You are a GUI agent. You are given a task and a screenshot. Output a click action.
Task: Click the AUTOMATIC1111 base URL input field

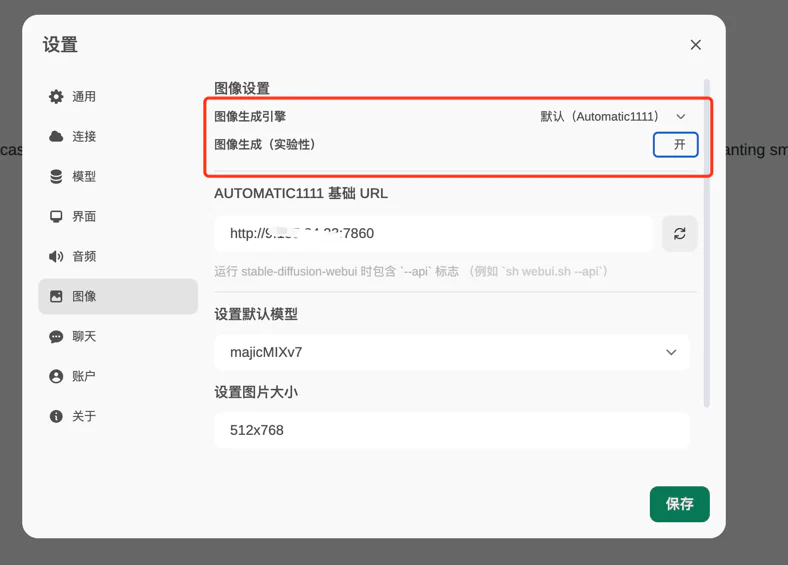(x=433, y=234)
